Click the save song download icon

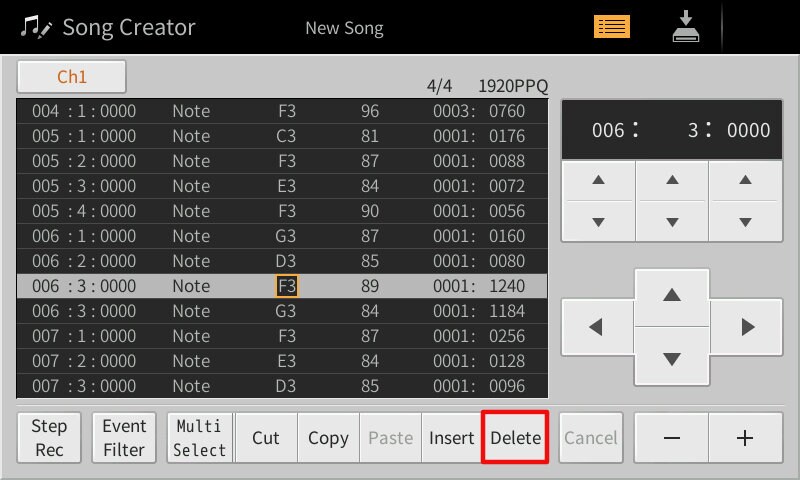click(685, 27)
